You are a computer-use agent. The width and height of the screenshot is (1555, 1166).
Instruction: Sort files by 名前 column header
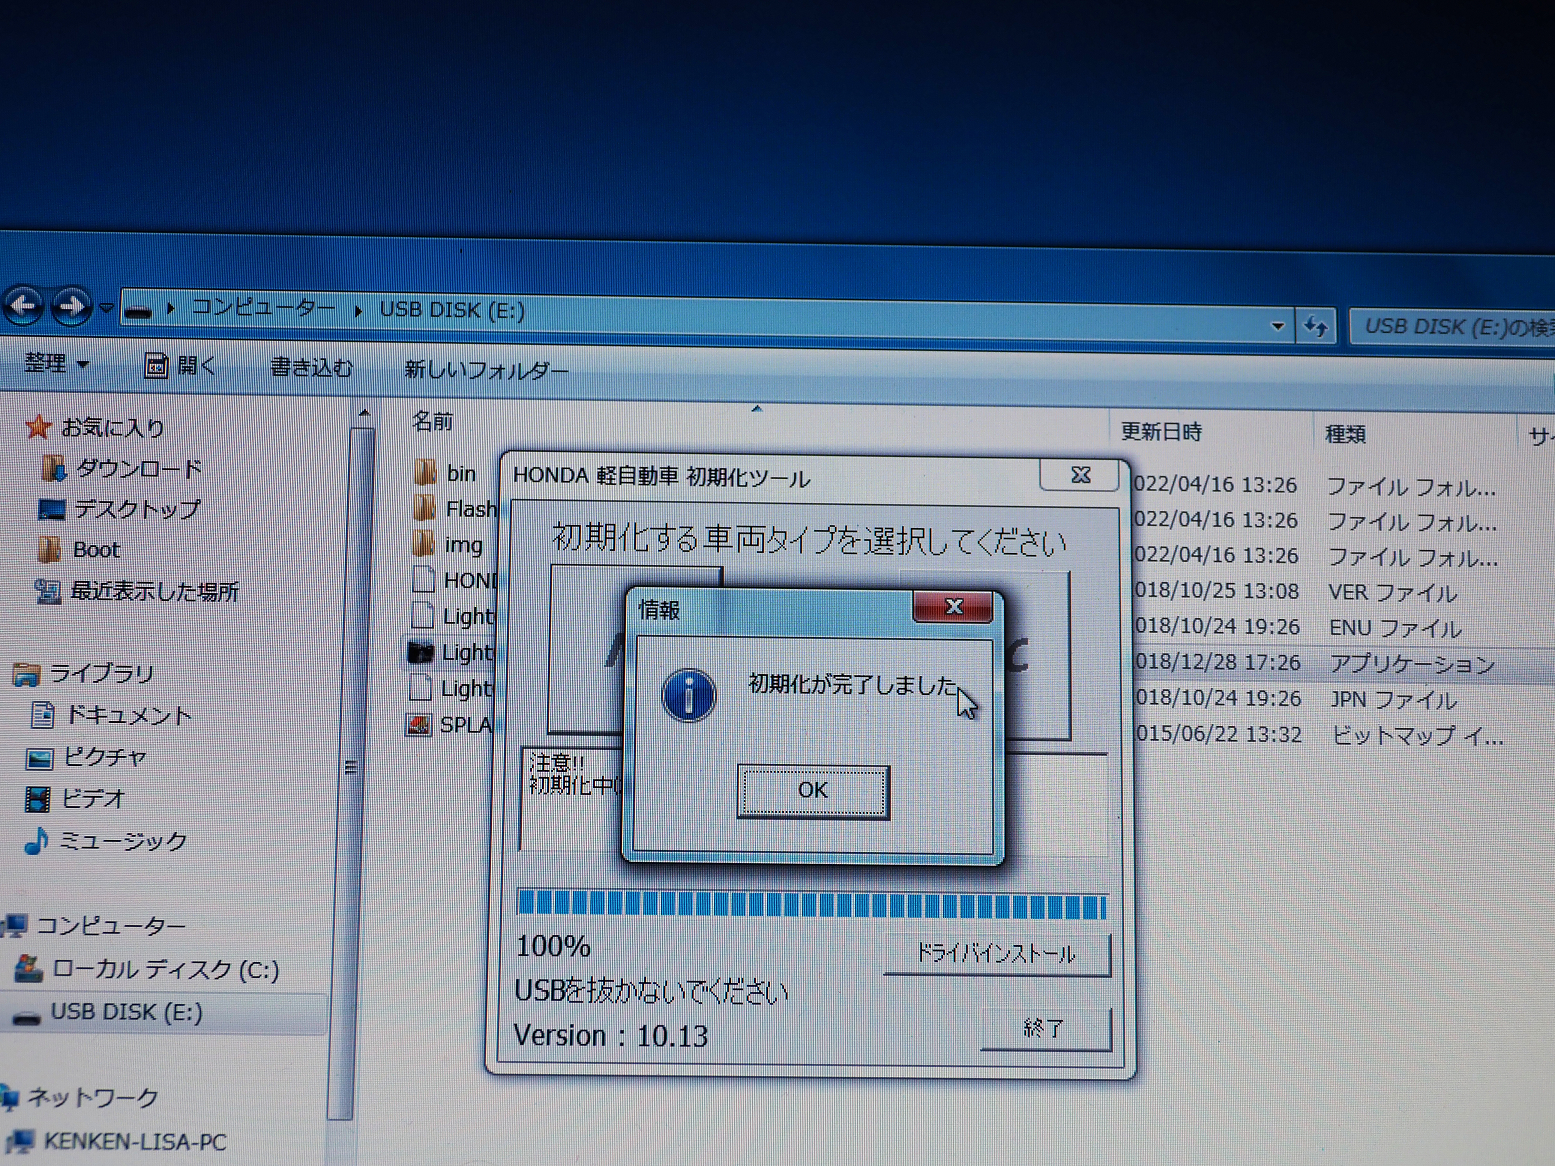[x=432, y=421]
